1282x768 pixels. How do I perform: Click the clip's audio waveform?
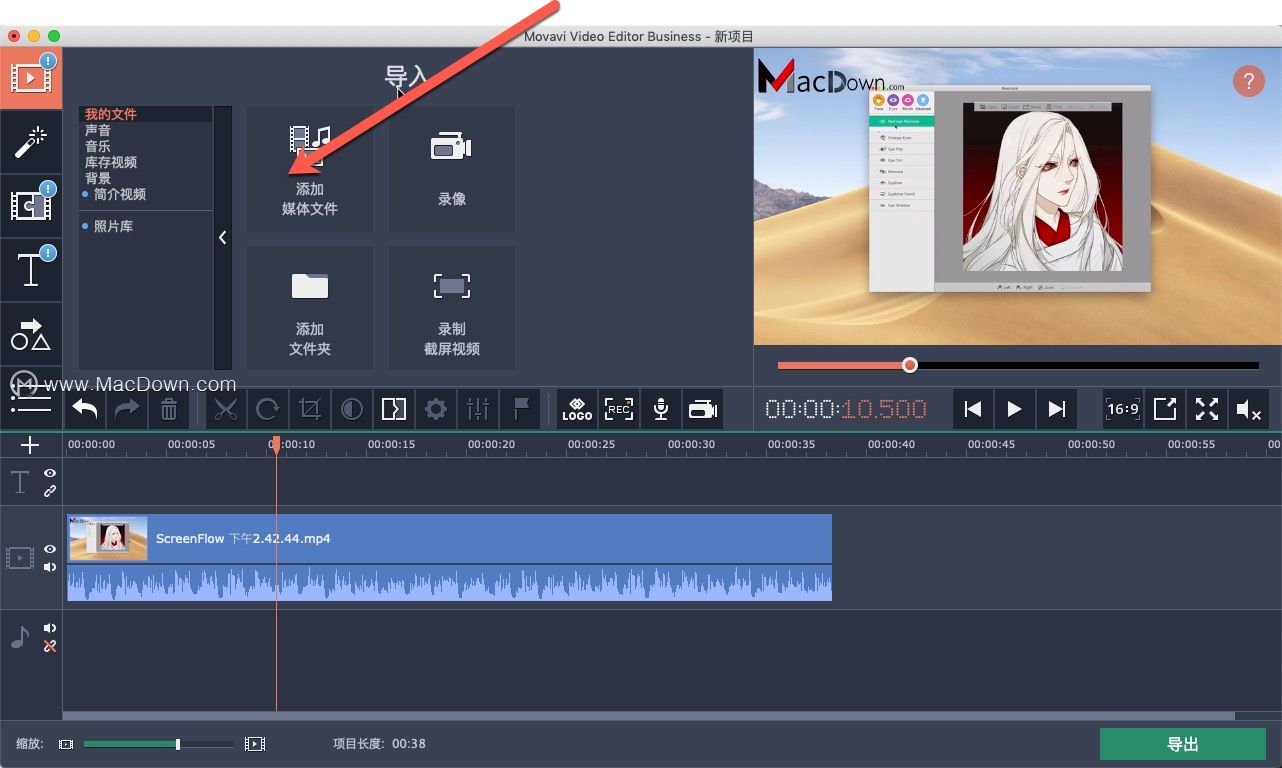pyautogui.click(x=449, y=583)
